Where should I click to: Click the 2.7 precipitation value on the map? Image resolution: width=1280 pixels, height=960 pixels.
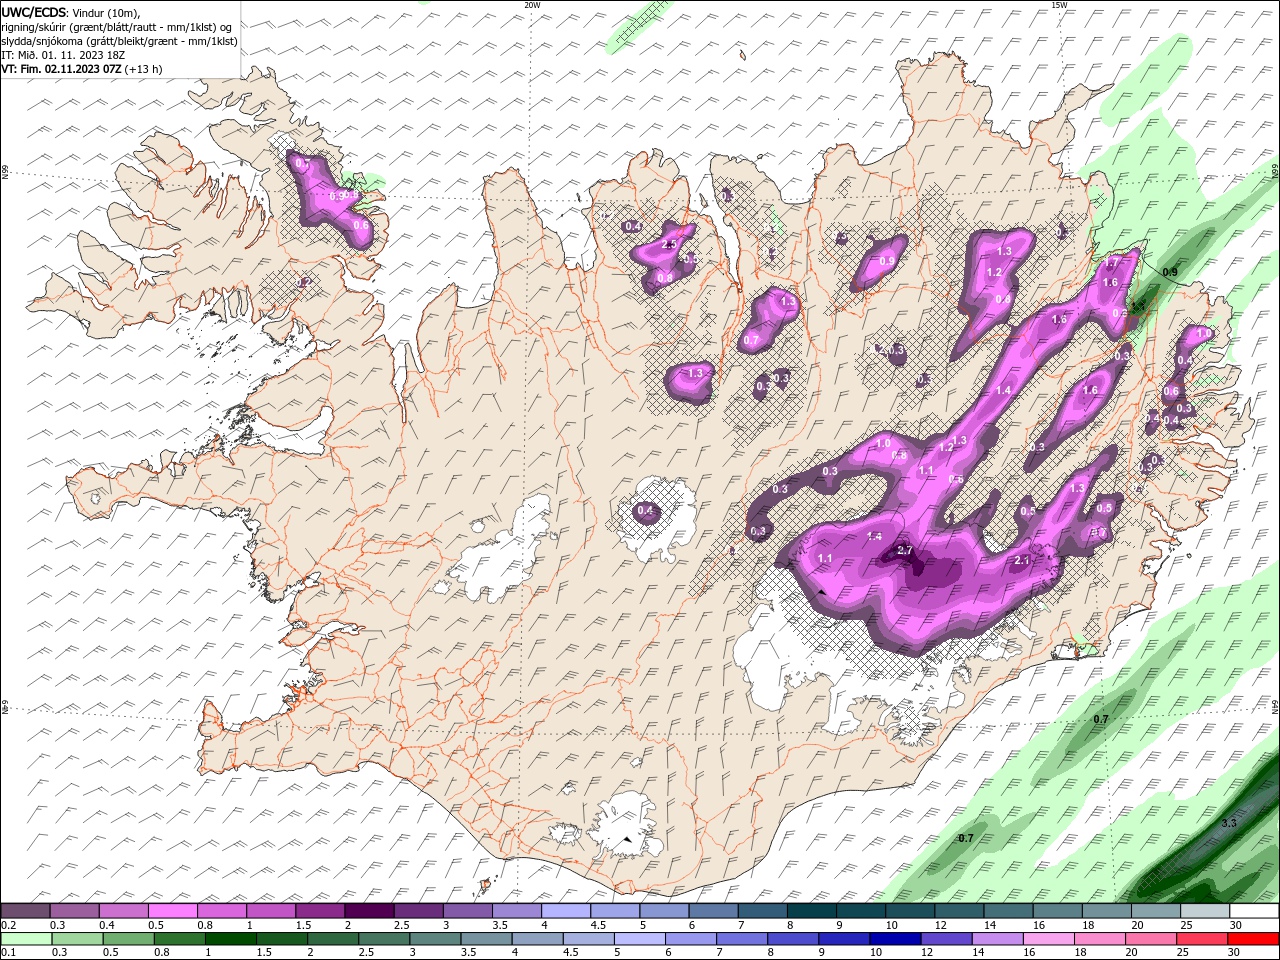coord(905,550)
